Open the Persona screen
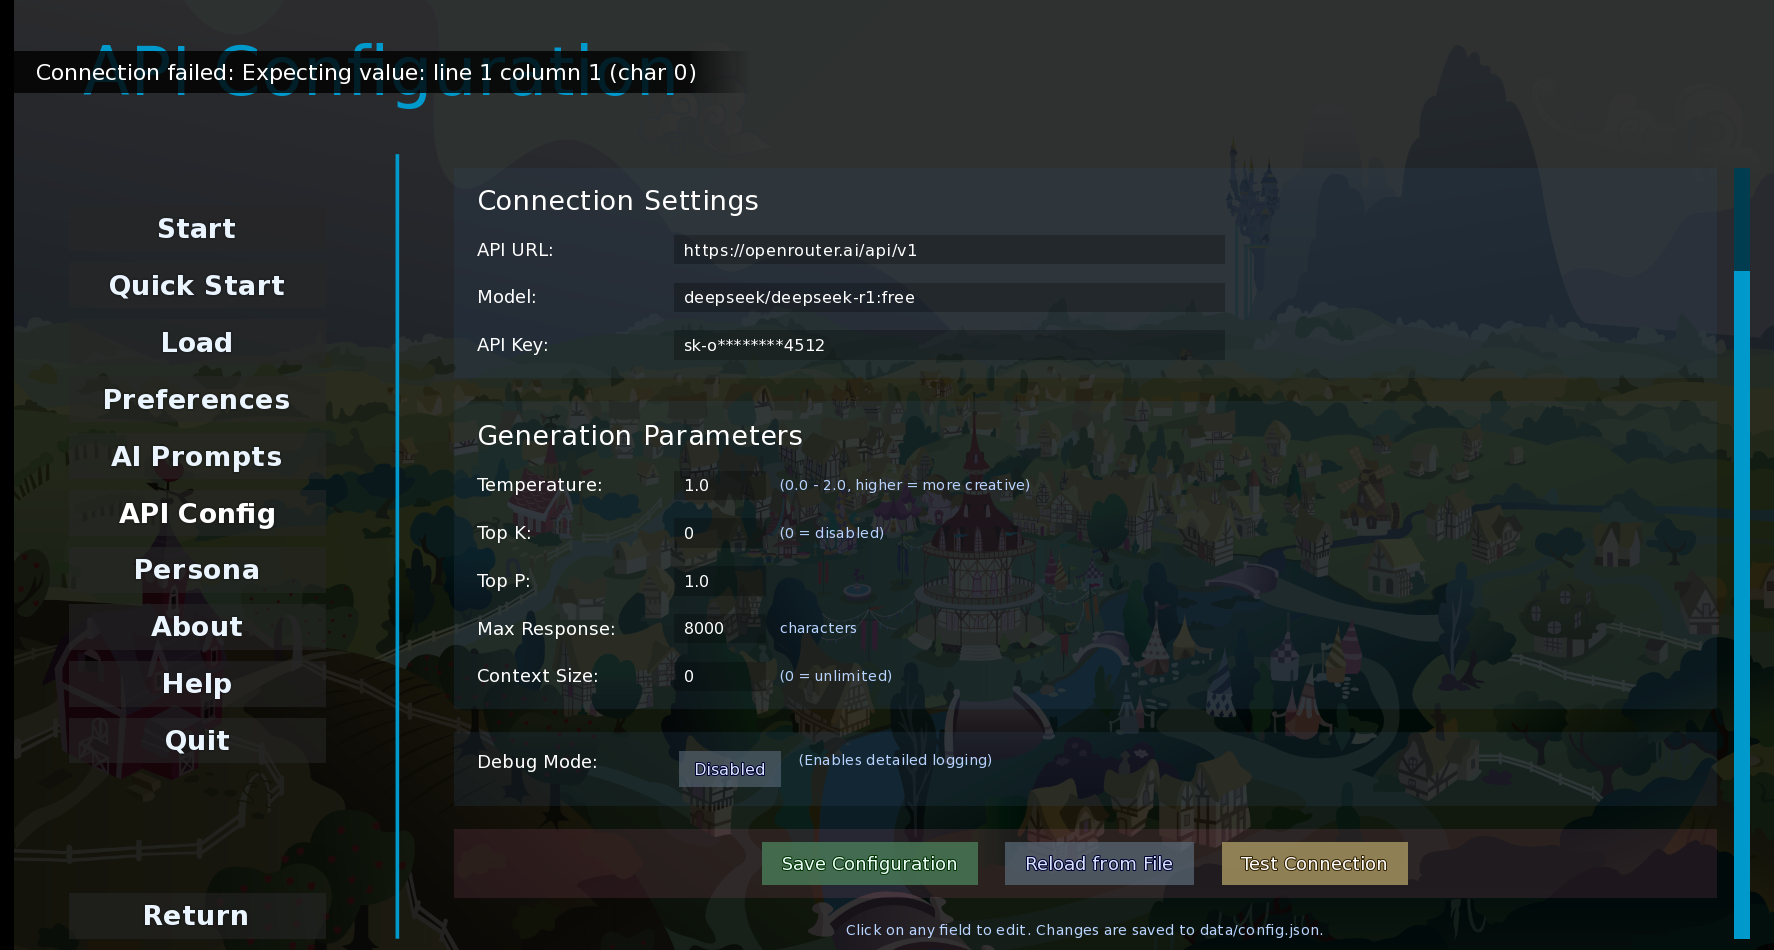 coord(197,570)
